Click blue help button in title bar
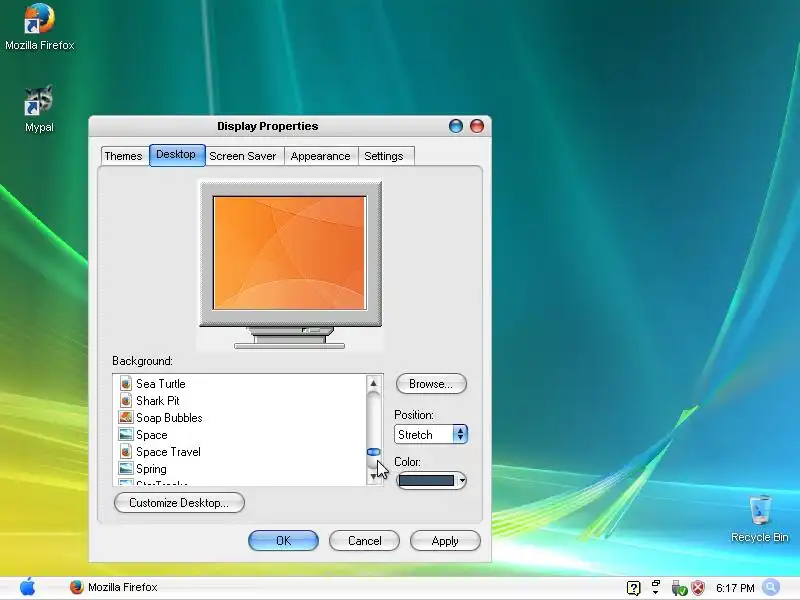This screenshot has height=600, width=800. 456,126
